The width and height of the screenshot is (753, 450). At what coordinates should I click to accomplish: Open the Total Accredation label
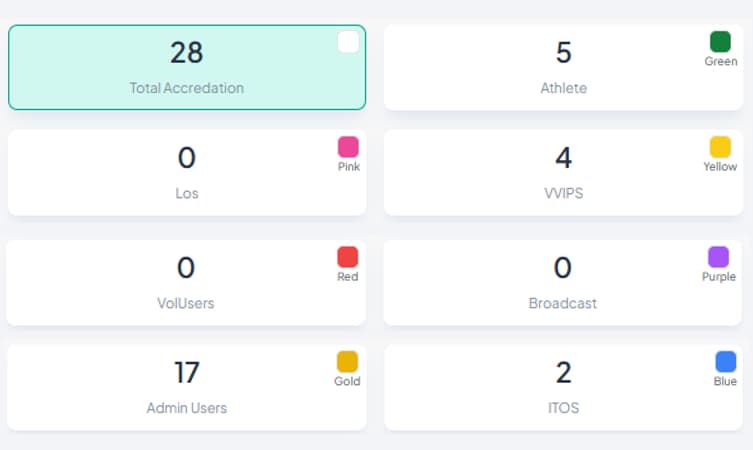coord(187,88)
